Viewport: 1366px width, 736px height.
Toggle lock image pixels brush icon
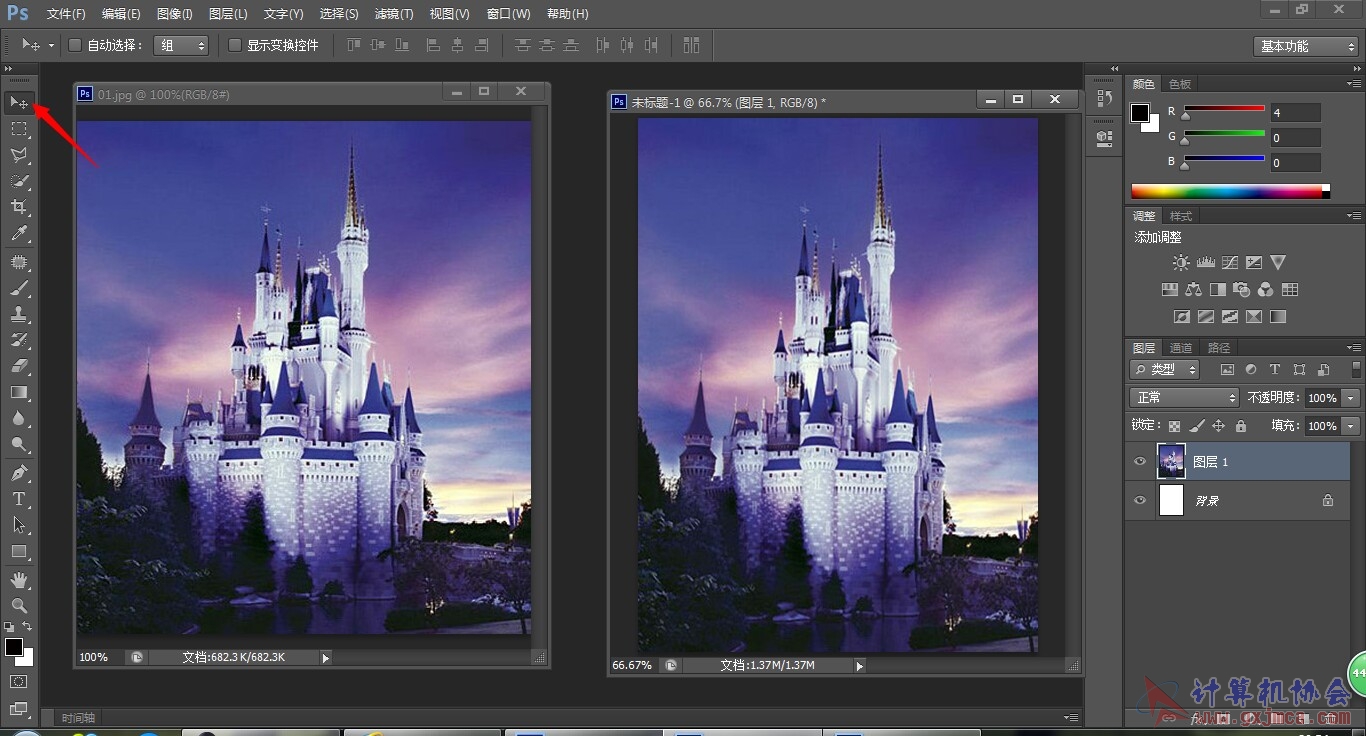point(1196,426)
